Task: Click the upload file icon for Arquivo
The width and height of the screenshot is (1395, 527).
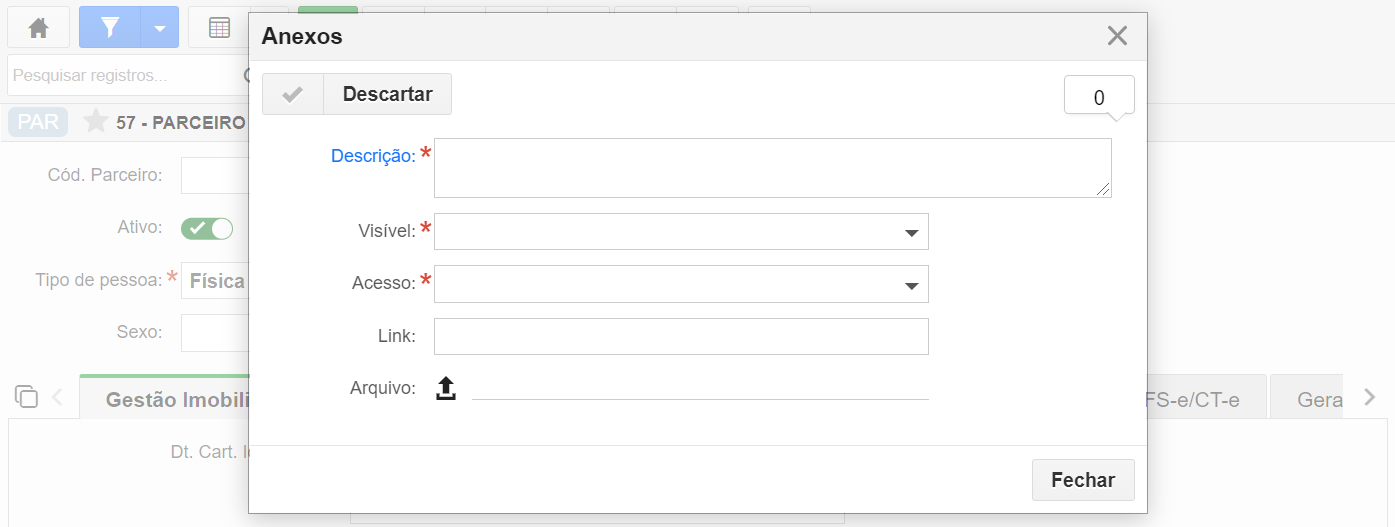Action: pos(446,388)
